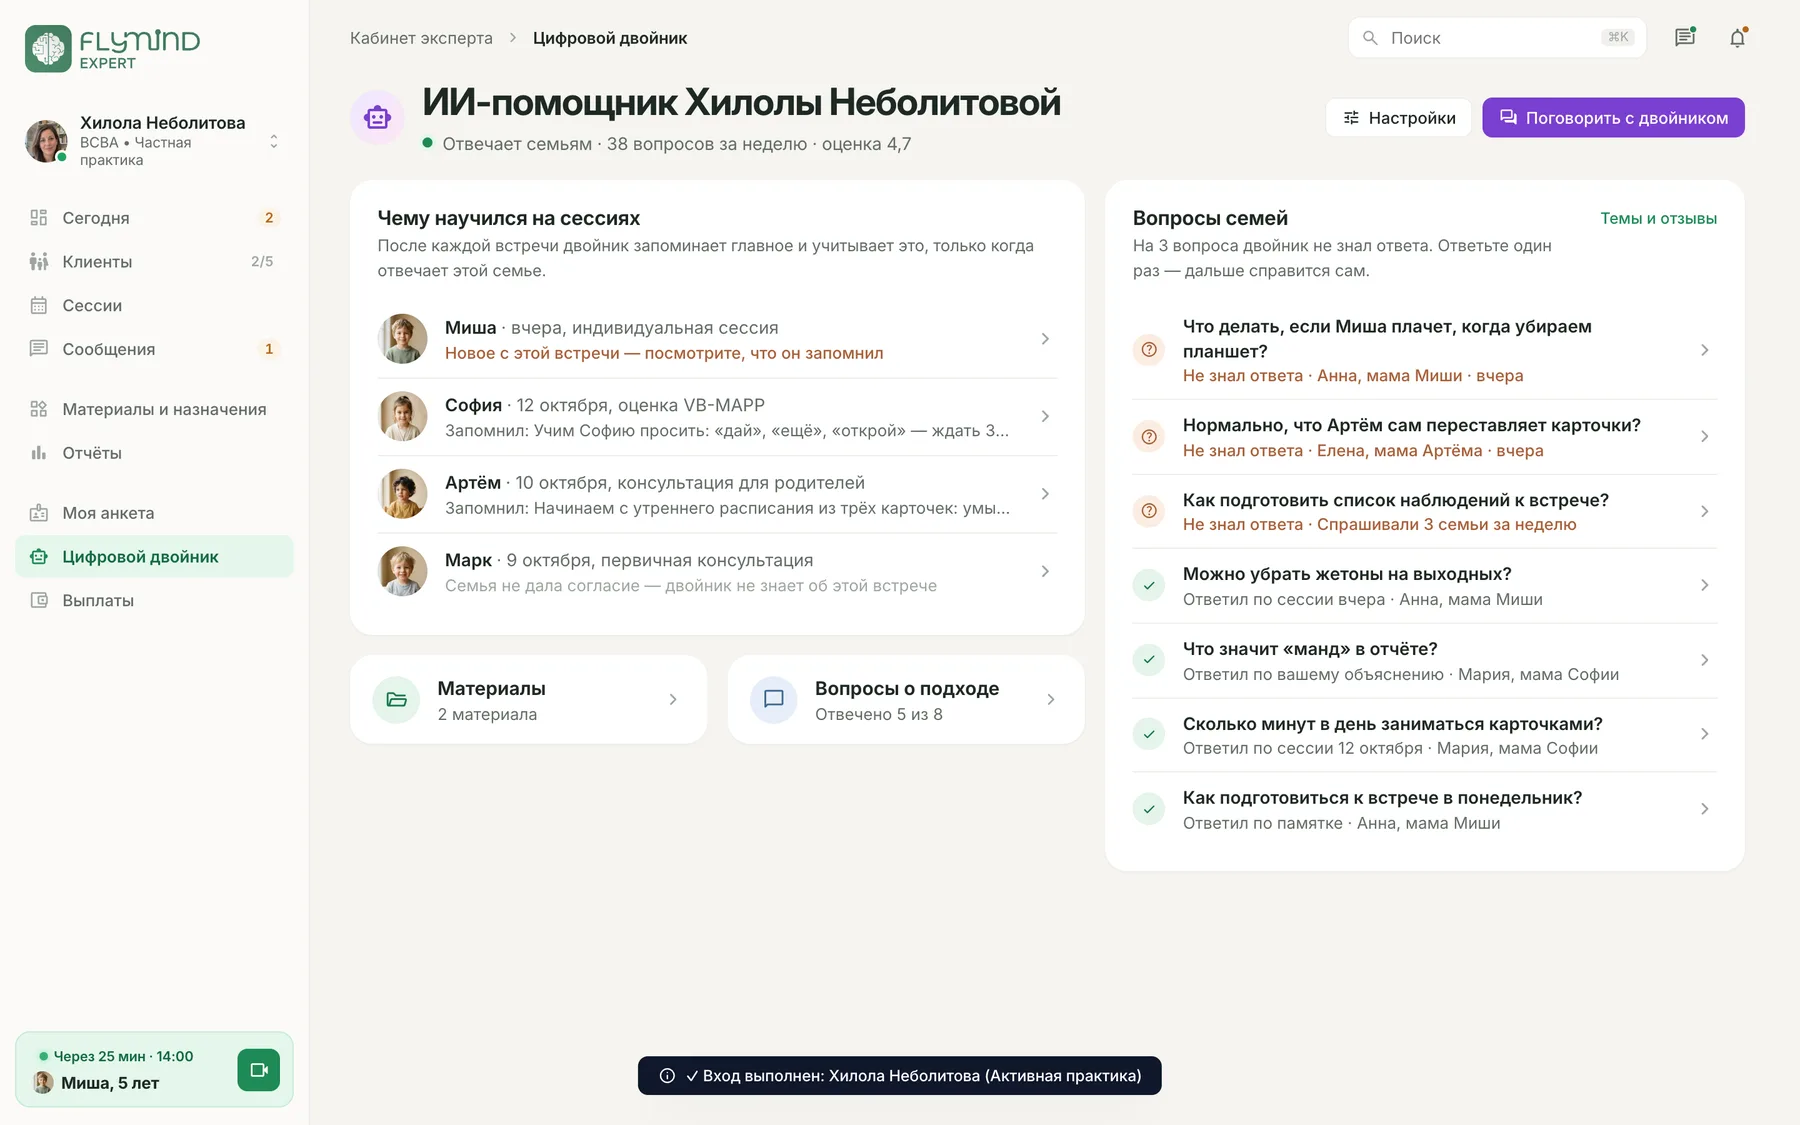
Task: Open Выплаты in the sidebar
Action: (154, 601)
